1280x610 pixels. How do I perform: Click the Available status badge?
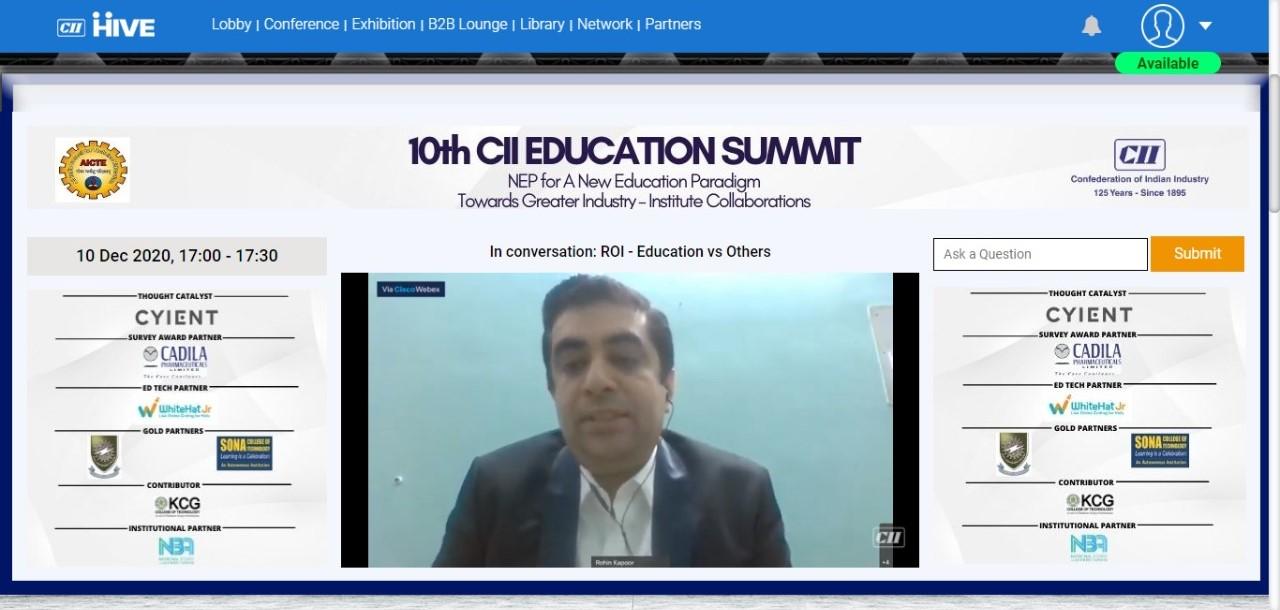(x=1168, y=63)
